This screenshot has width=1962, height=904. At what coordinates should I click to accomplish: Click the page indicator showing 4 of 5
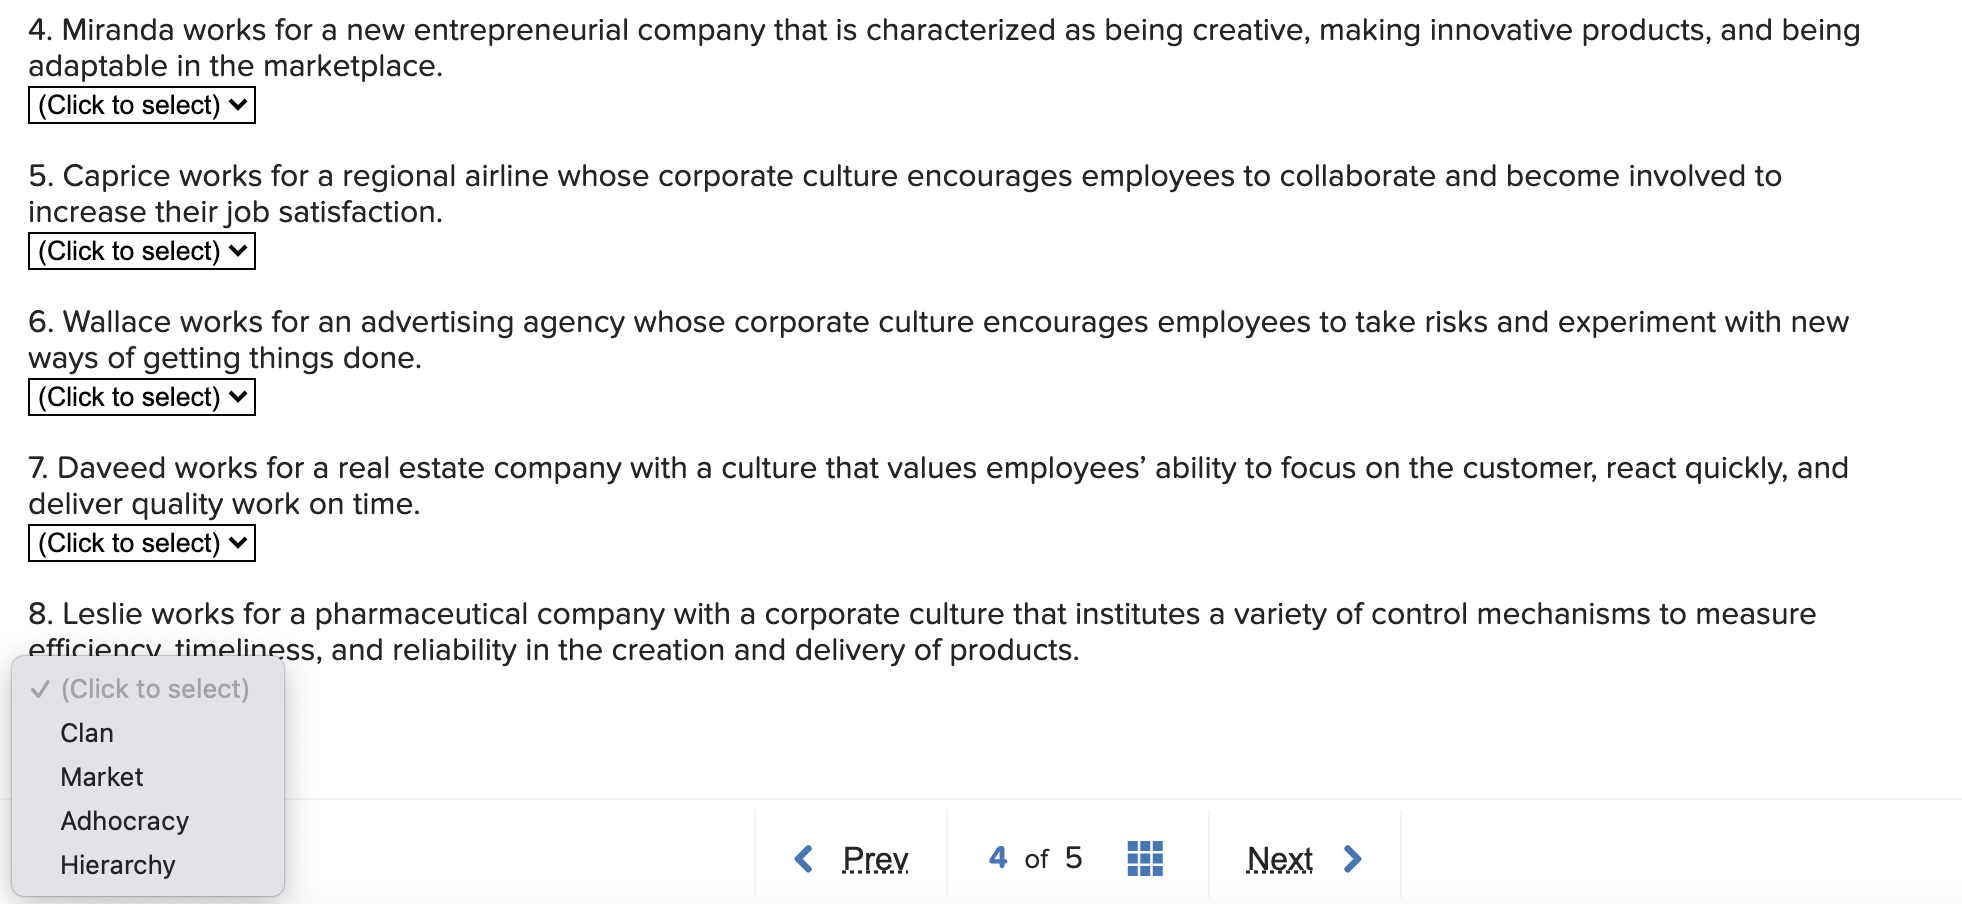1035,857
